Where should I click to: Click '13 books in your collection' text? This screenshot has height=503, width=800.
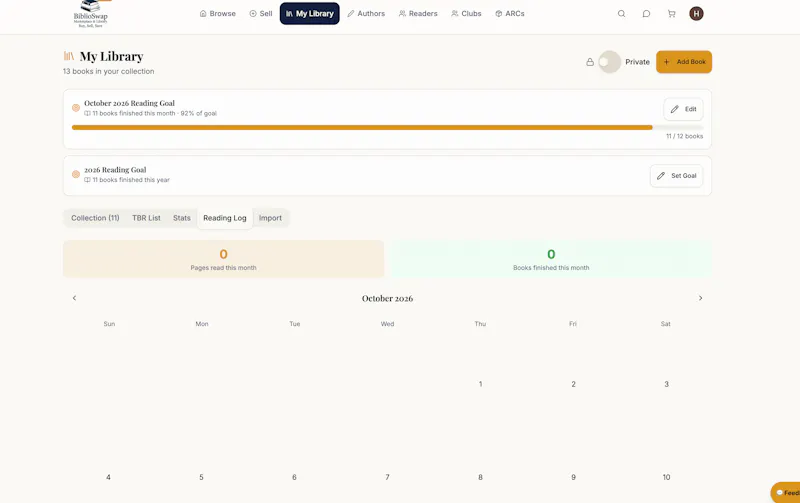click(x=108, y=71)
